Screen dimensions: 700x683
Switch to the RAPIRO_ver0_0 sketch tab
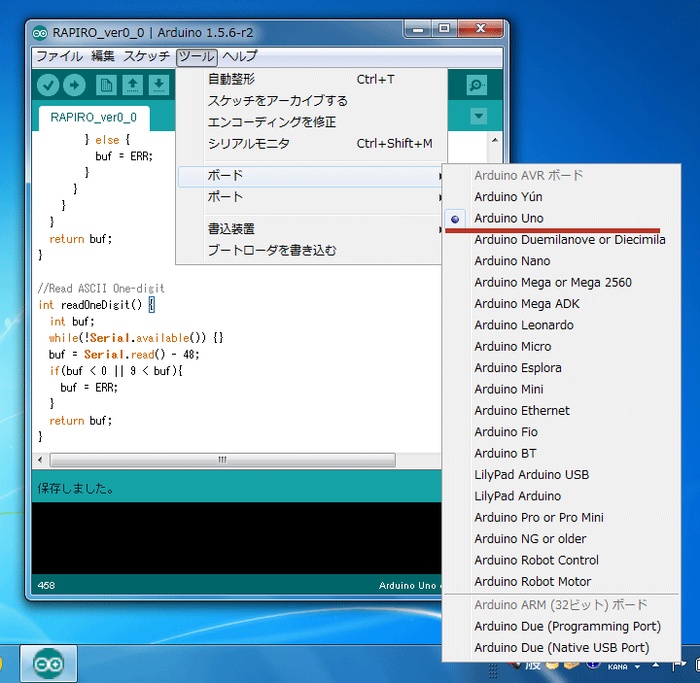click(94, 118)
